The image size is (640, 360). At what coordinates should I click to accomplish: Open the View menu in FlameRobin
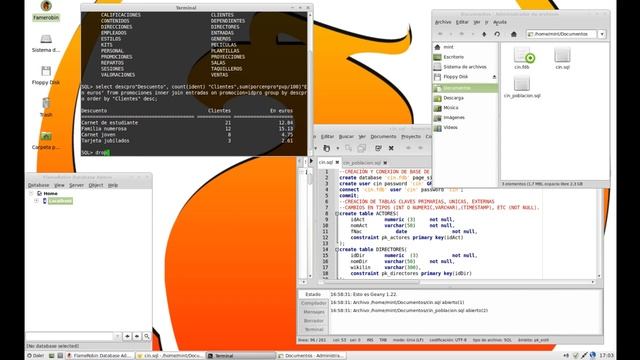(x=59, y=185)
